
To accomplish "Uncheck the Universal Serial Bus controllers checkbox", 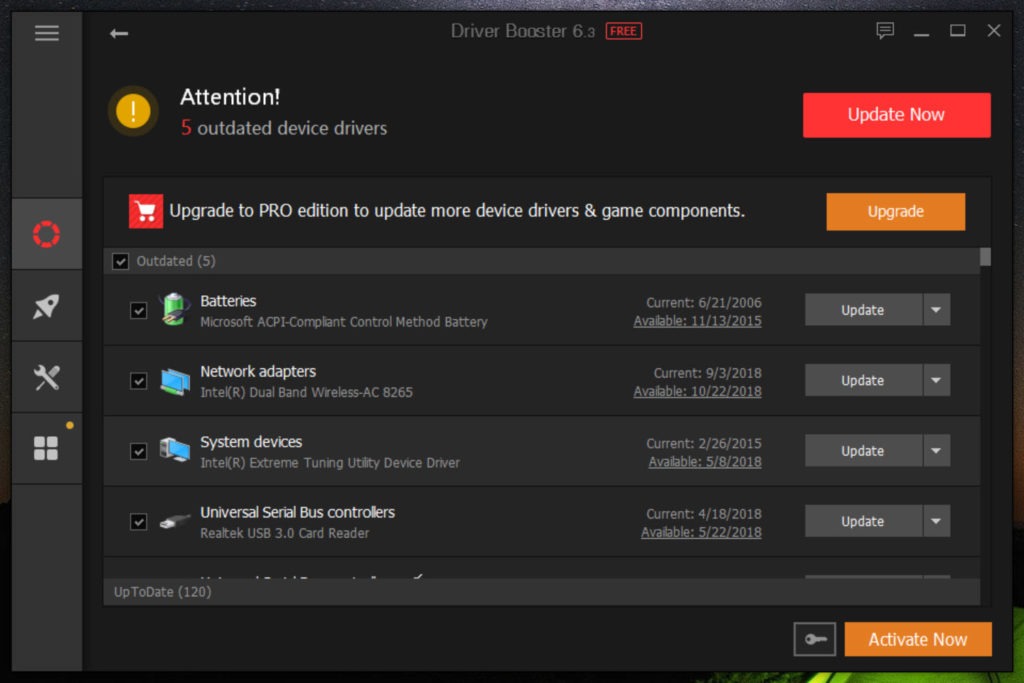I will tap(138, 522).
